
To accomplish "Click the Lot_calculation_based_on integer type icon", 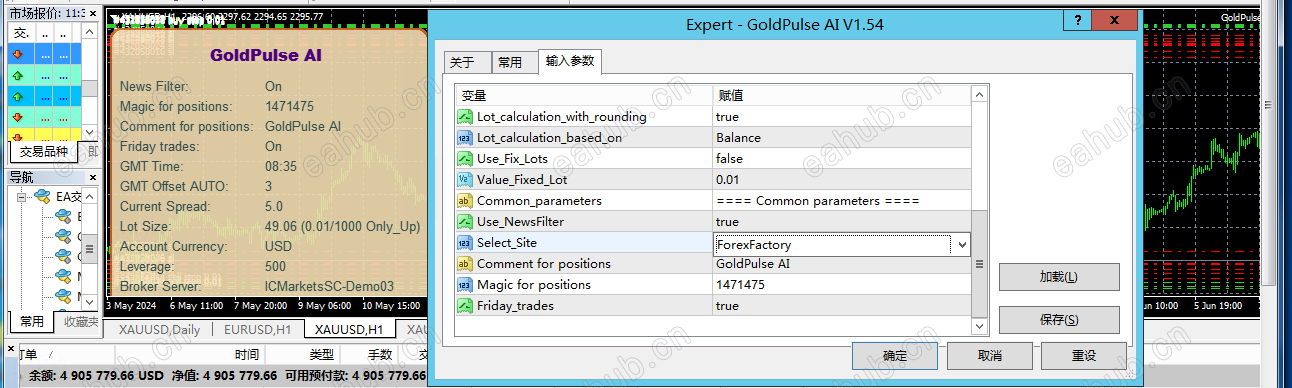I will pyautogui.click(x=465, y=138).
